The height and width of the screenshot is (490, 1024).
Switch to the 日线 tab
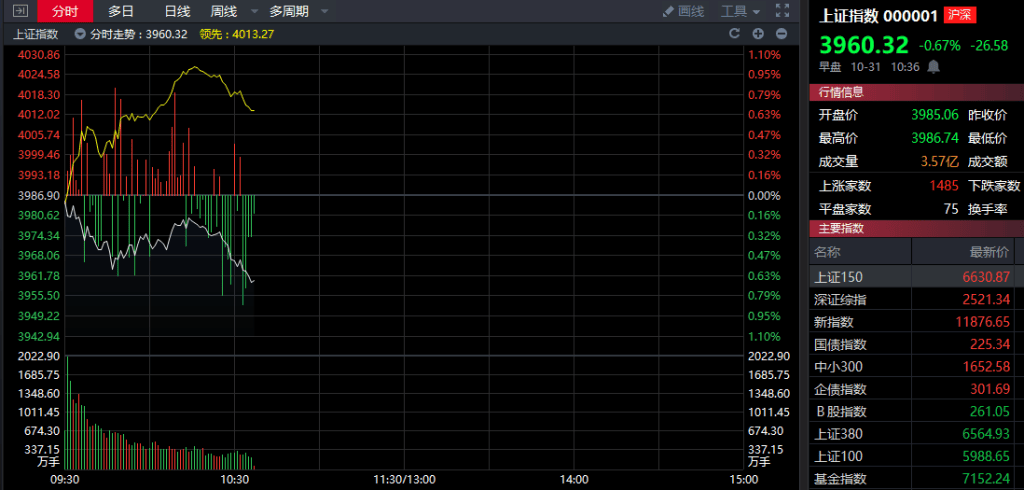coord(177,11)
